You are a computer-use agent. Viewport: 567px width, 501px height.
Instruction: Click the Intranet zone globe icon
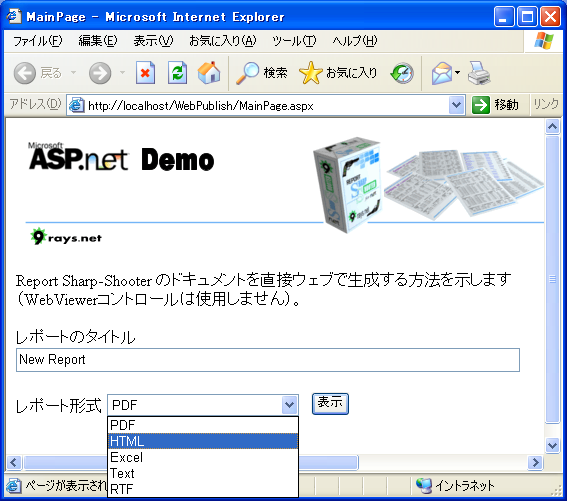click(x=423, y=485)
